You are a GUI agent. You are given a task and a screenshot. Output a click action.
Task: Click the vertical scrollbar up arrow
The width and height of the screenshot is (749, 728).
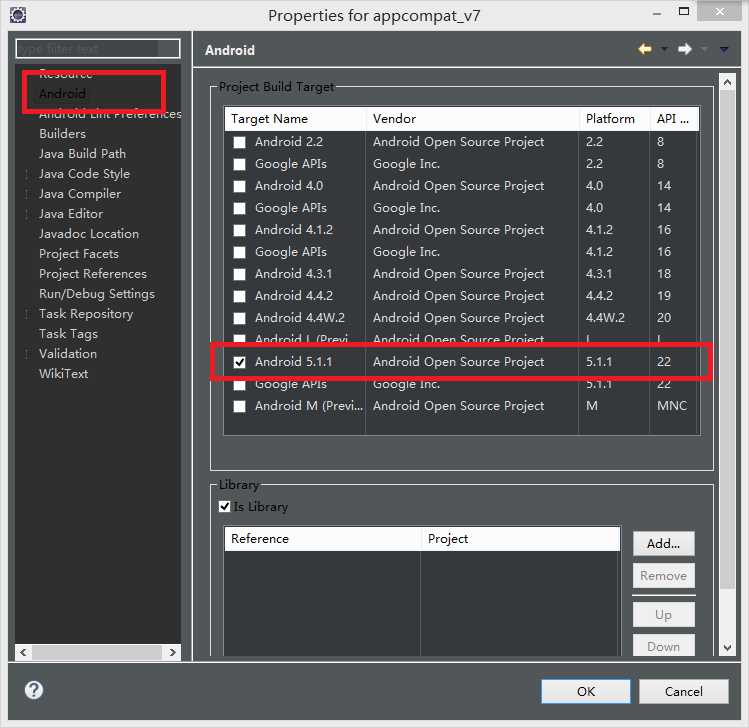[727, 82]
